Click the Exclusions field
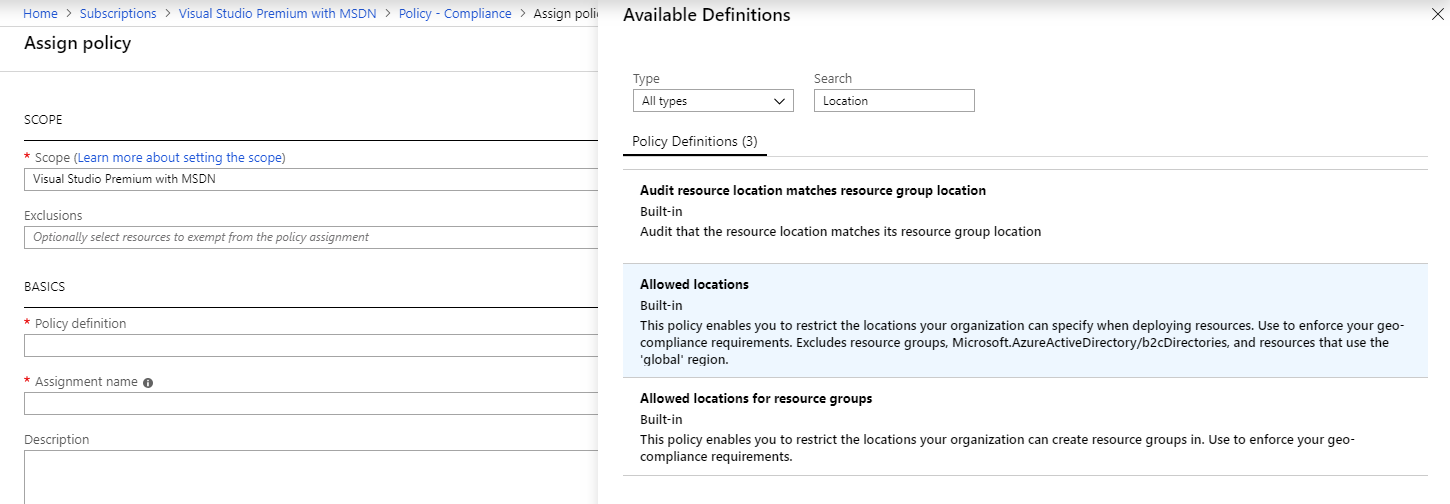The width and height of the screenshot is (1450, 504). pos(310,238)
